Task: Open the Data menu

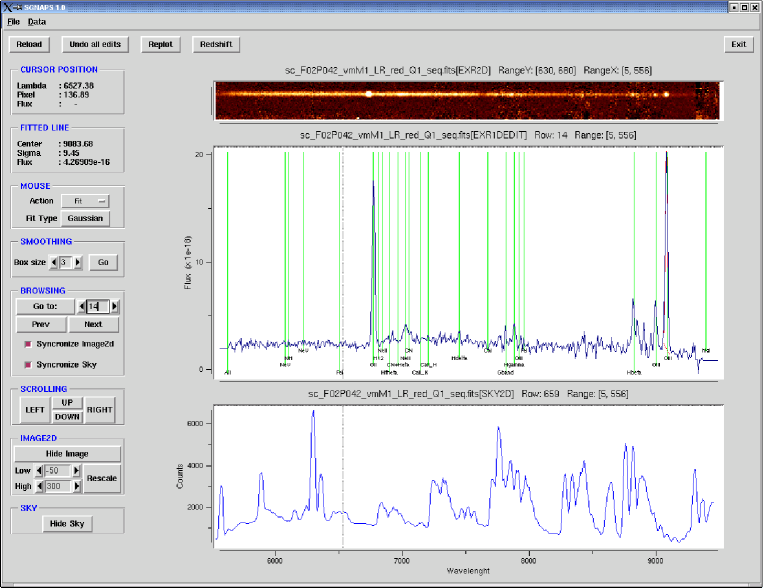Action: pos(36,21)
